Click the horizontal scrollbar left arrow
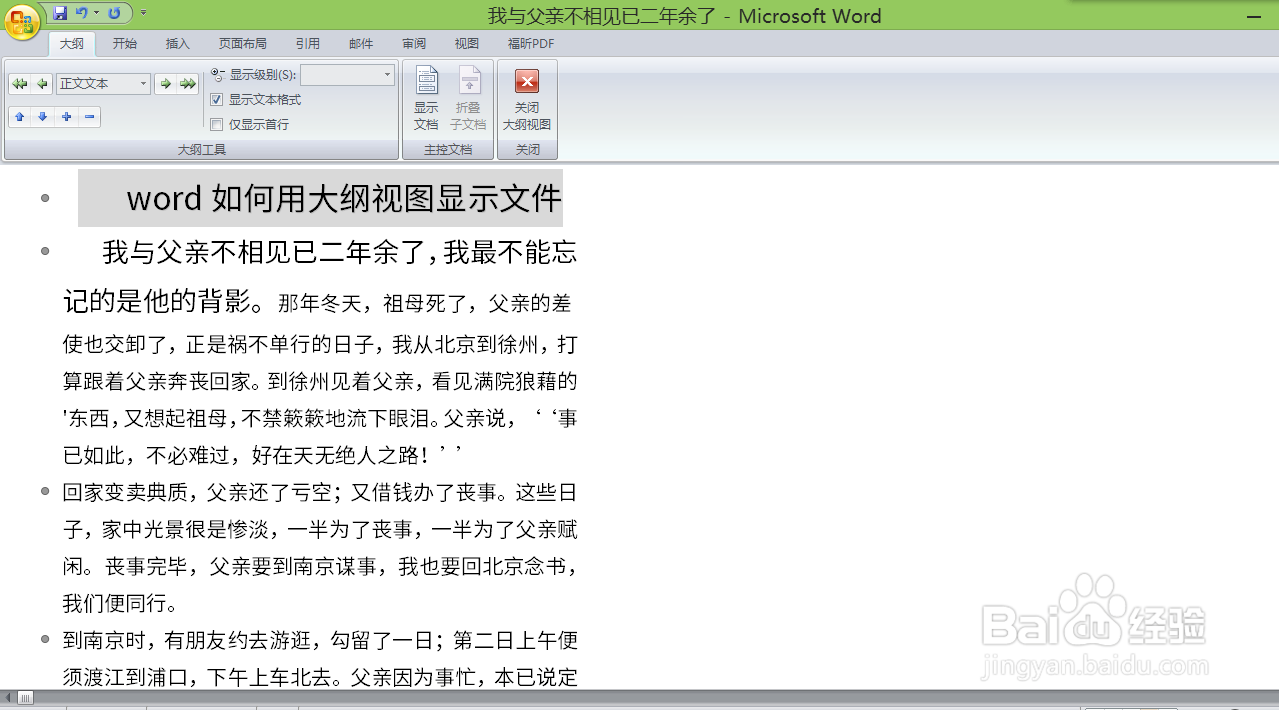The image size is (1279, 710). (x=8, y=697)
